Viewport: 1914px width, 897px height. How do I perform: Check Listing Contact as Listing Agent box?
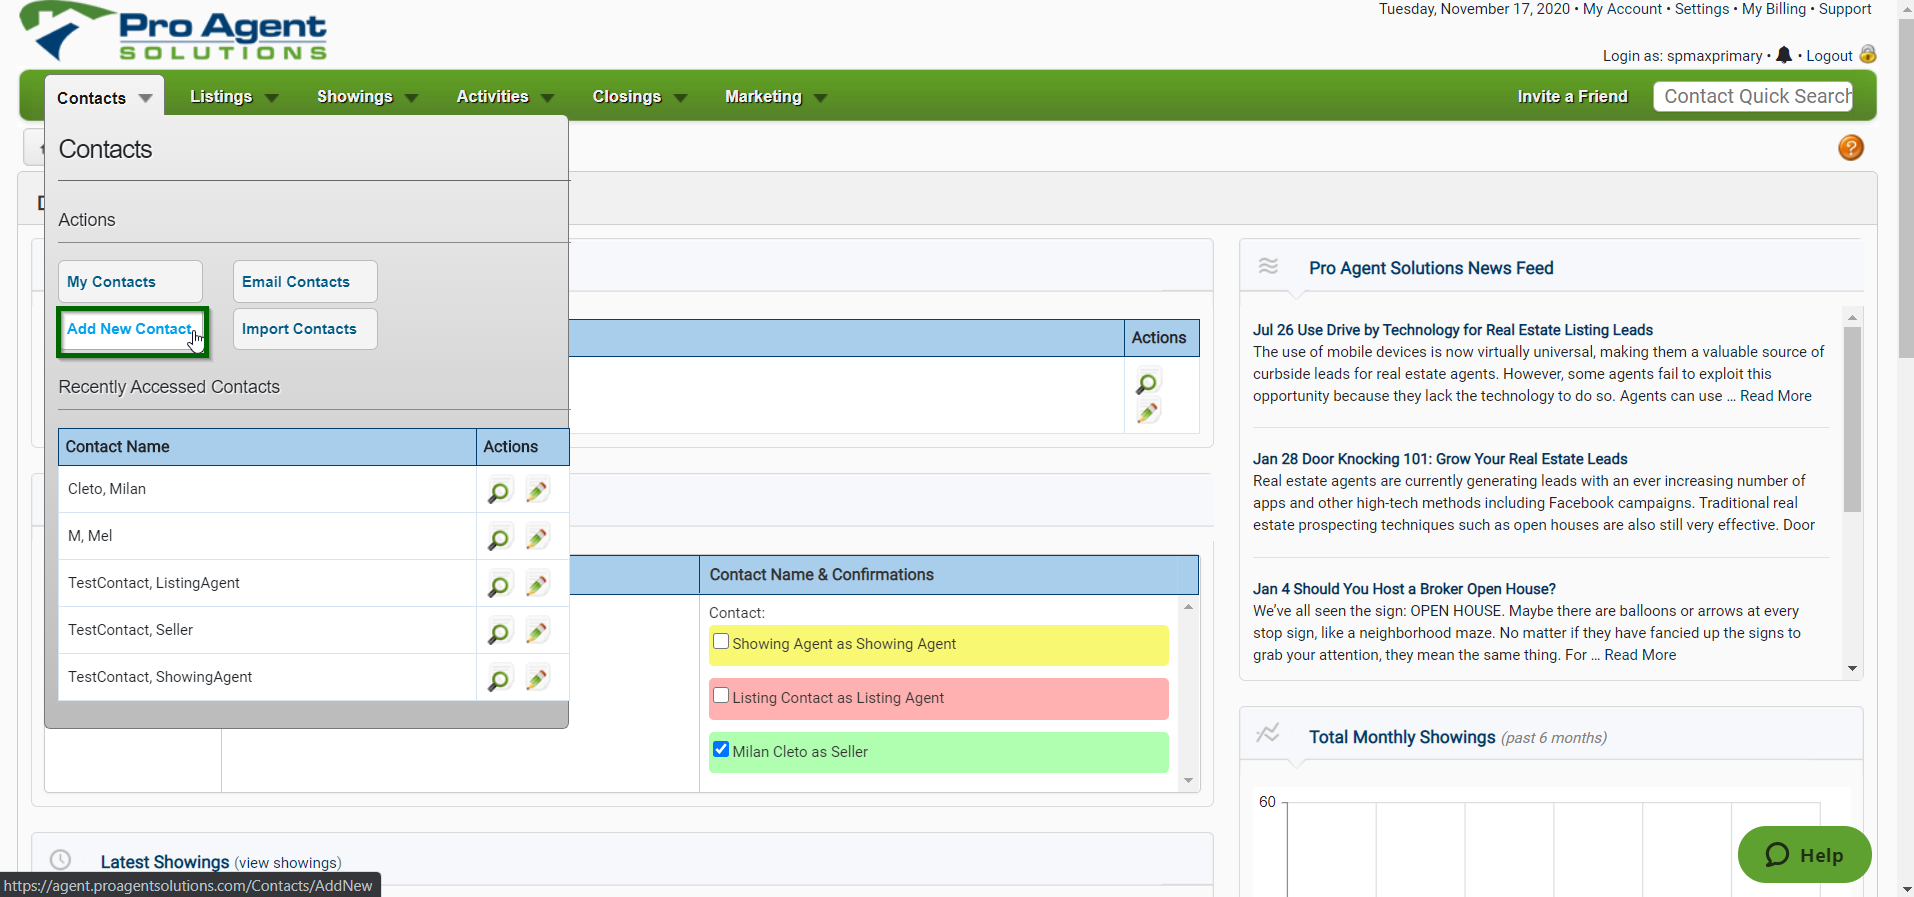tap(721, 696)
